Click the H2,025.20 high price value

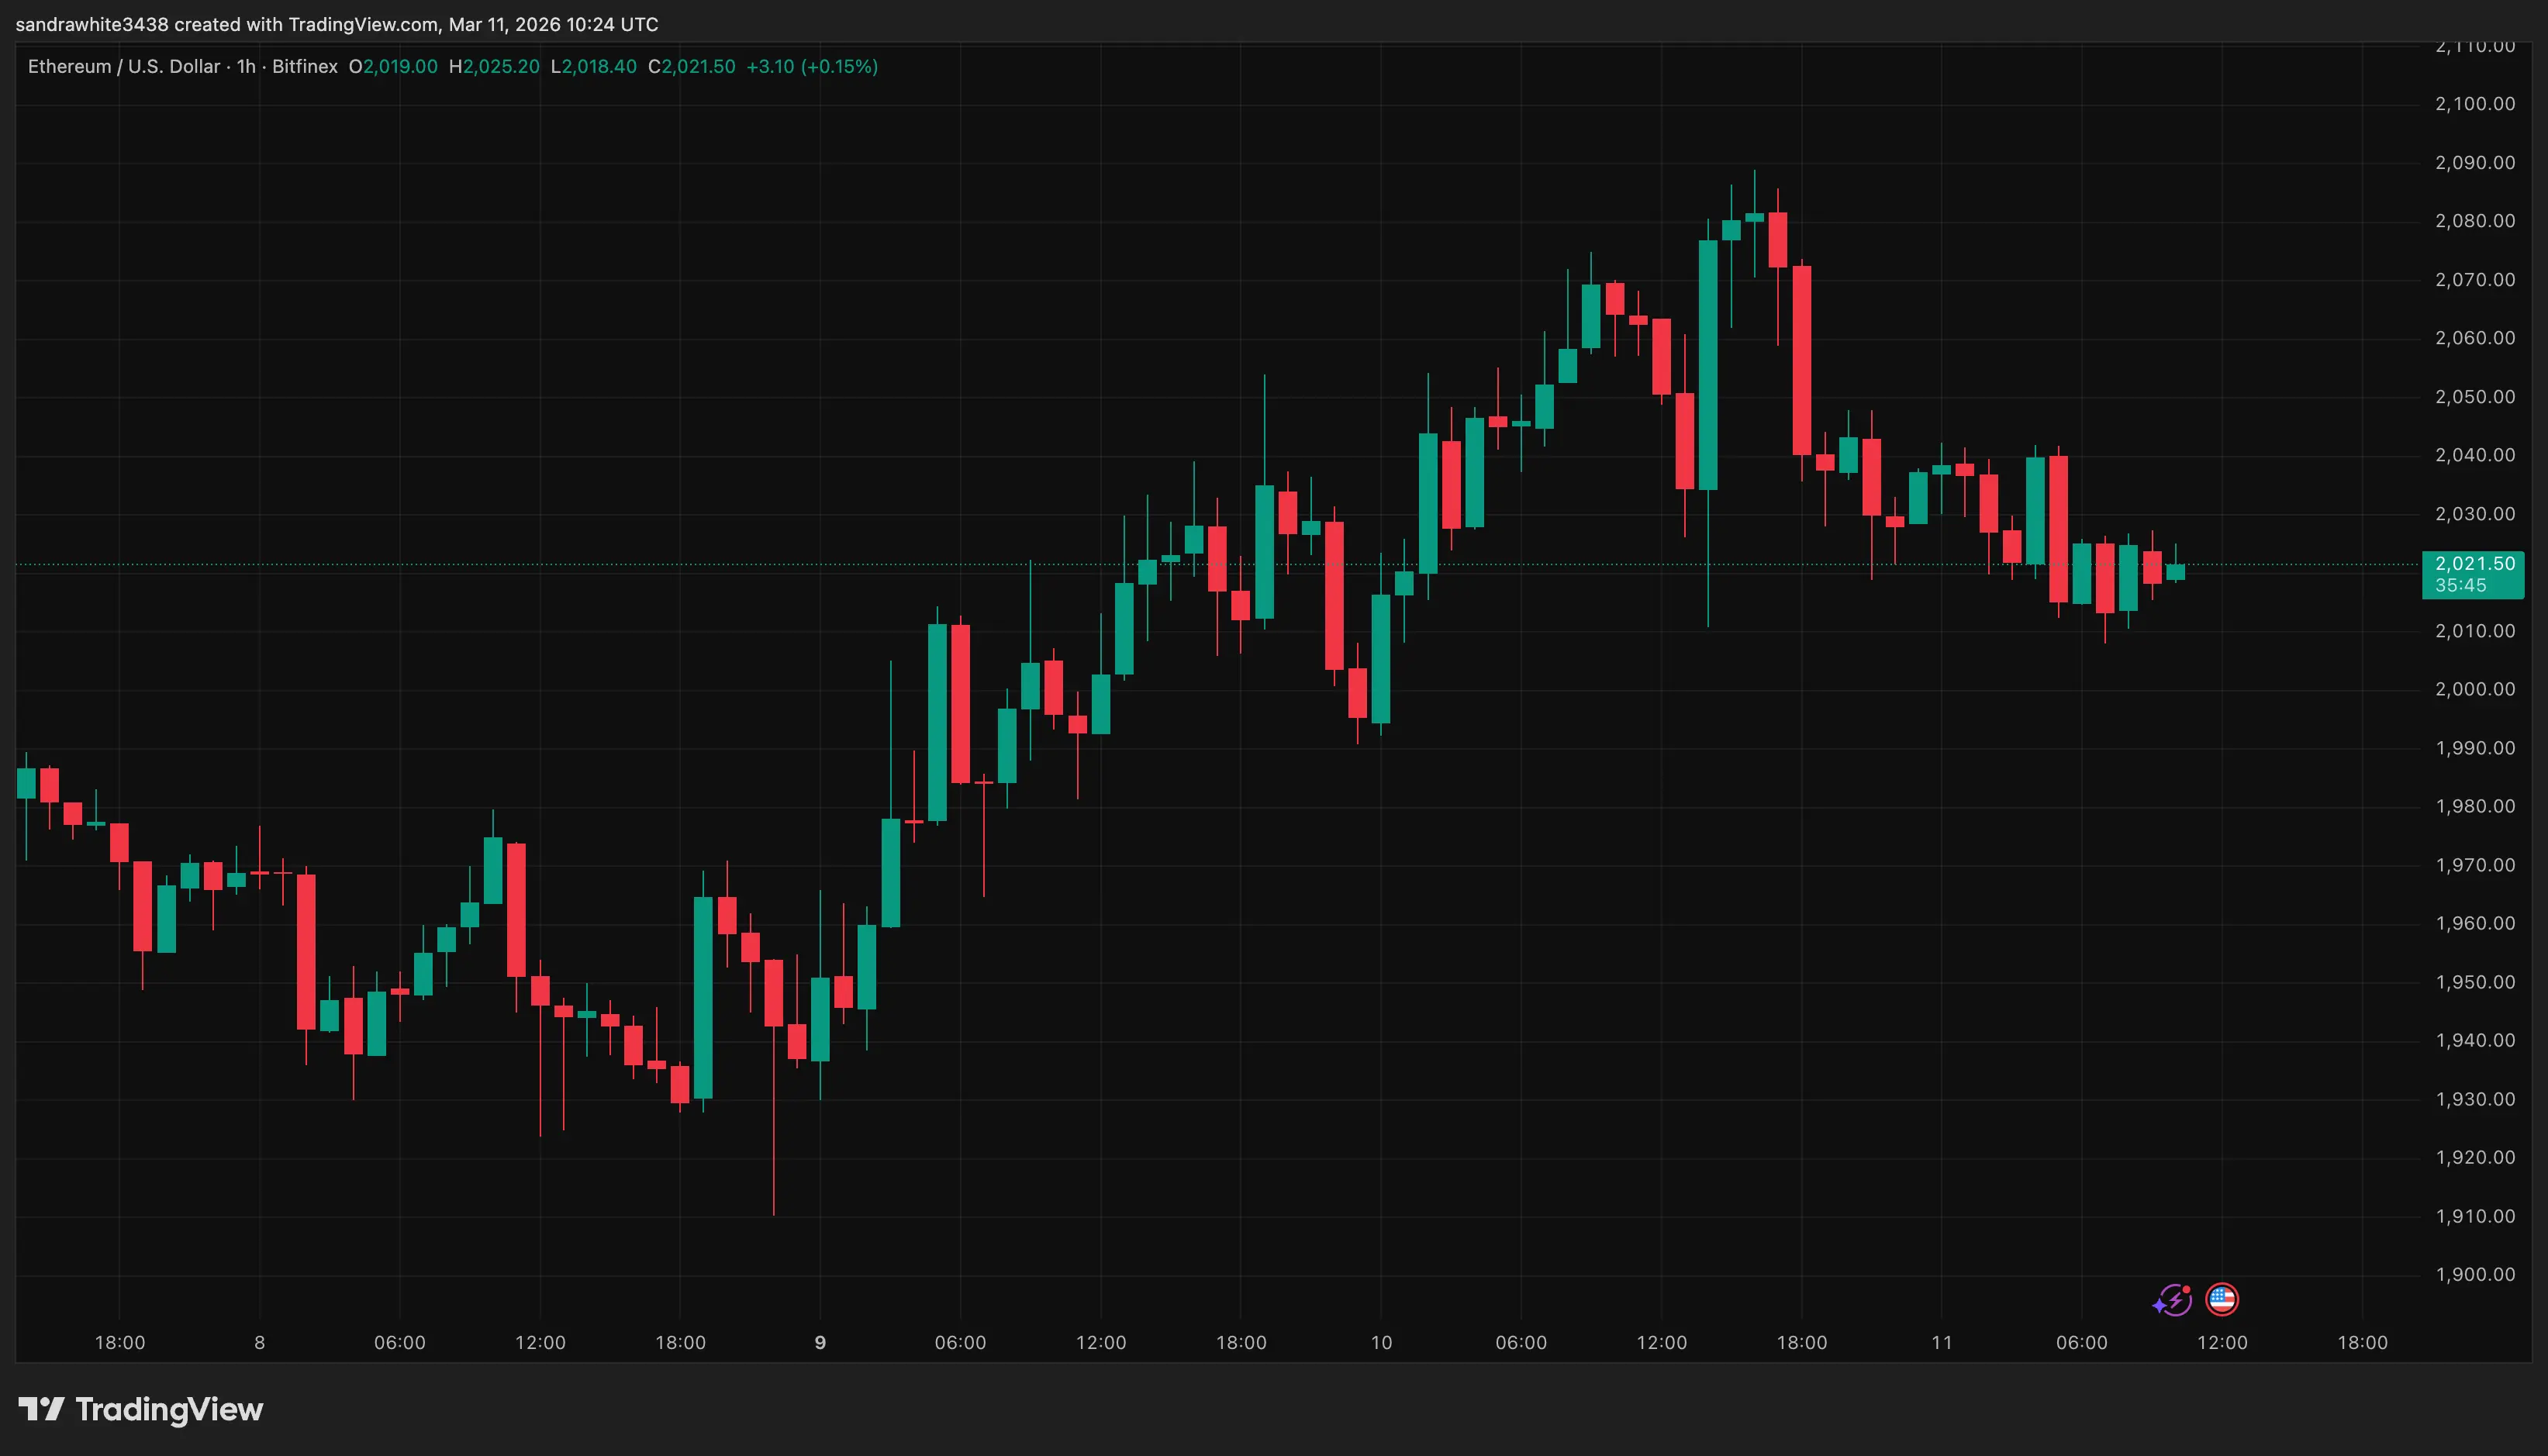point(494,66)
